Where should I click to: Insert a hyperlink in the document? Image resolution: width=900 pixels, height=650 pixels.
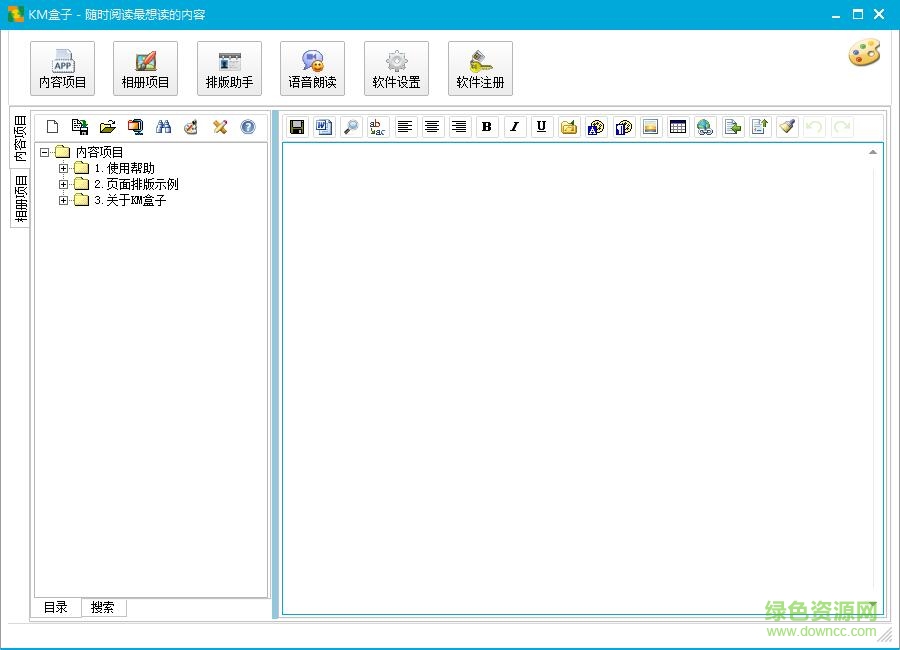tap(705, 127)
